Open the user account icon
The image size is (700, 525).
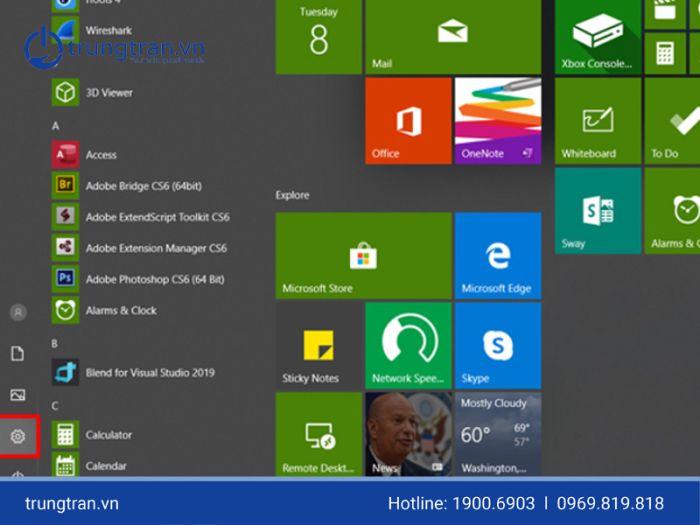(17, 312)
